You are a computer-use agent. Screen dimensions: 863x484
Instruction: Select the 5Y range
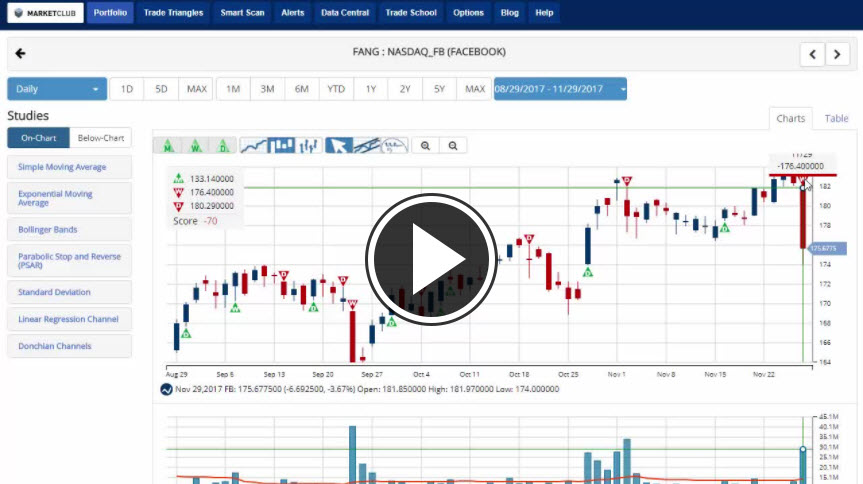pyautogui.click(x=439, y=89)
